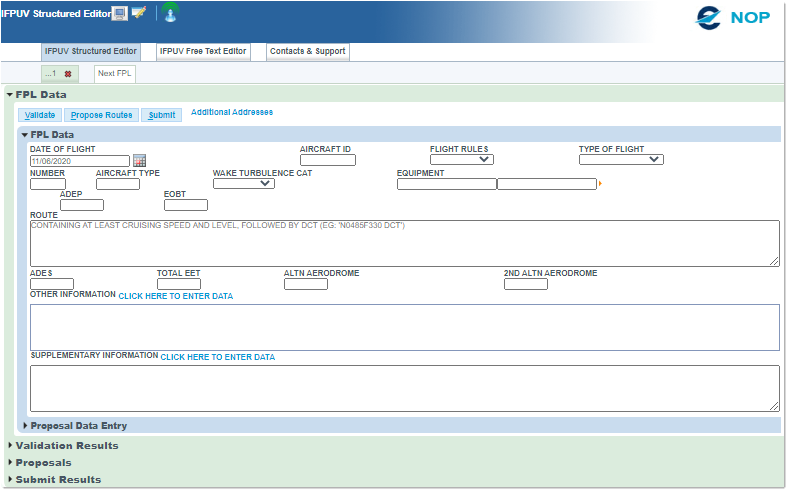The image size is (789, 492).
Task: Click the pencil edit icon in the header
Action: (138, 13)
